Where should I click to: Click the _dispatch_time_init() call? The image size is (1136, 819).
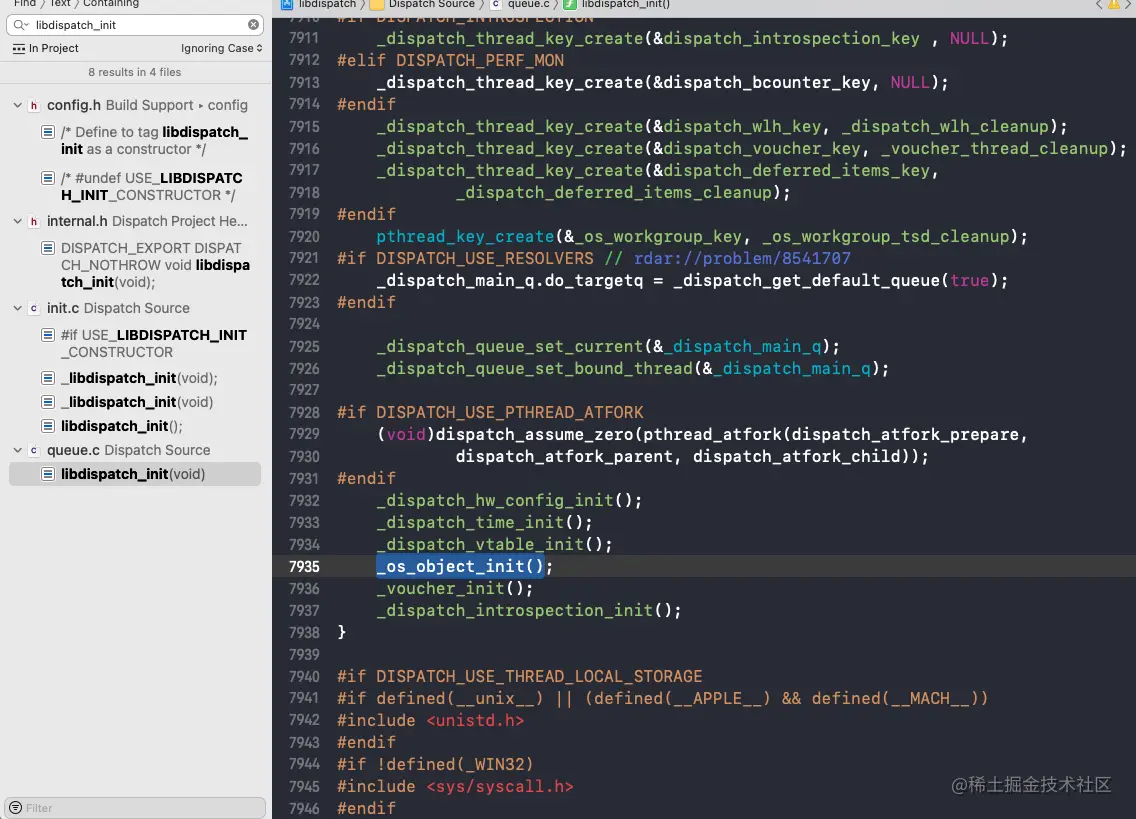[x=484, y=523]
